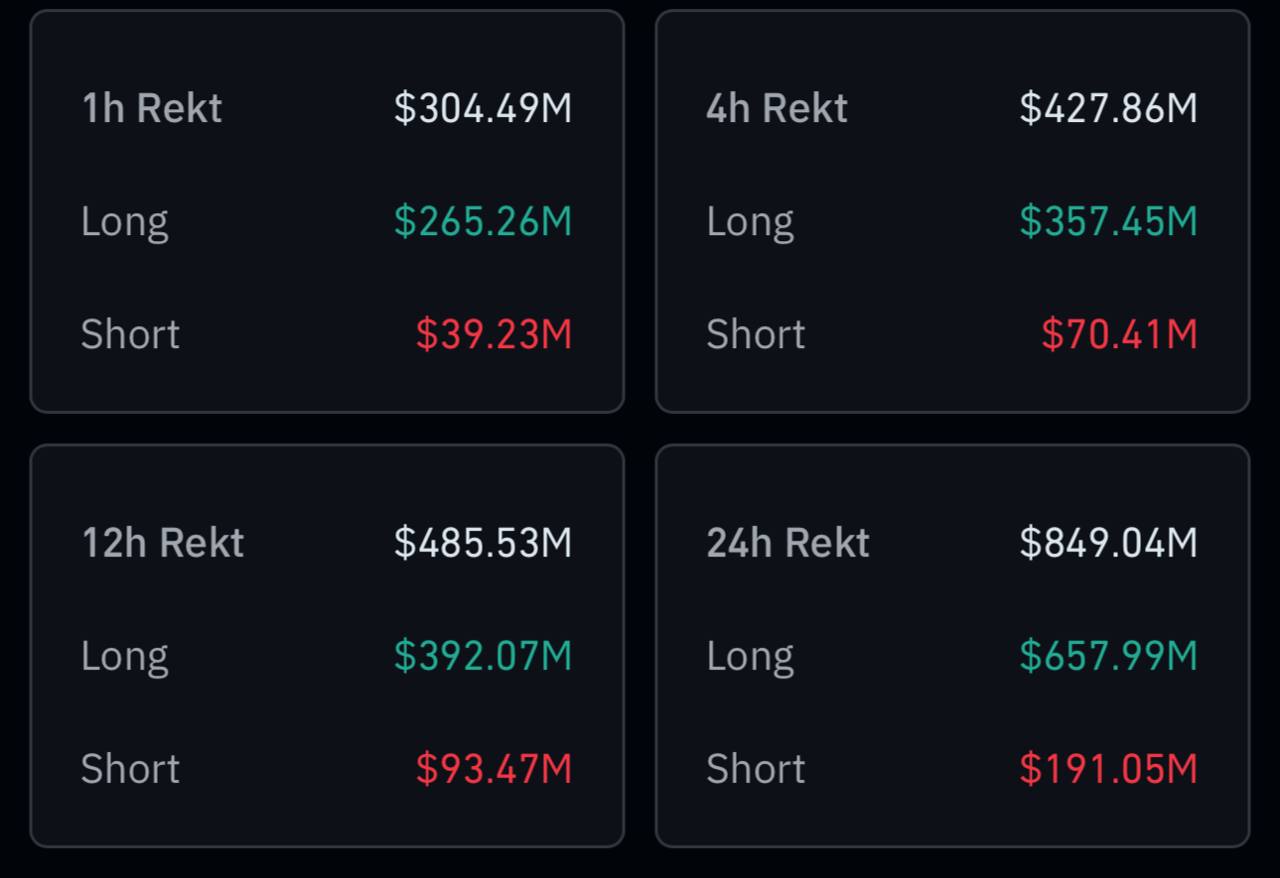Viewport: 1280px width, 878px height.
Task: Tap the Short label in 4h card
Action: click(756, 334)
